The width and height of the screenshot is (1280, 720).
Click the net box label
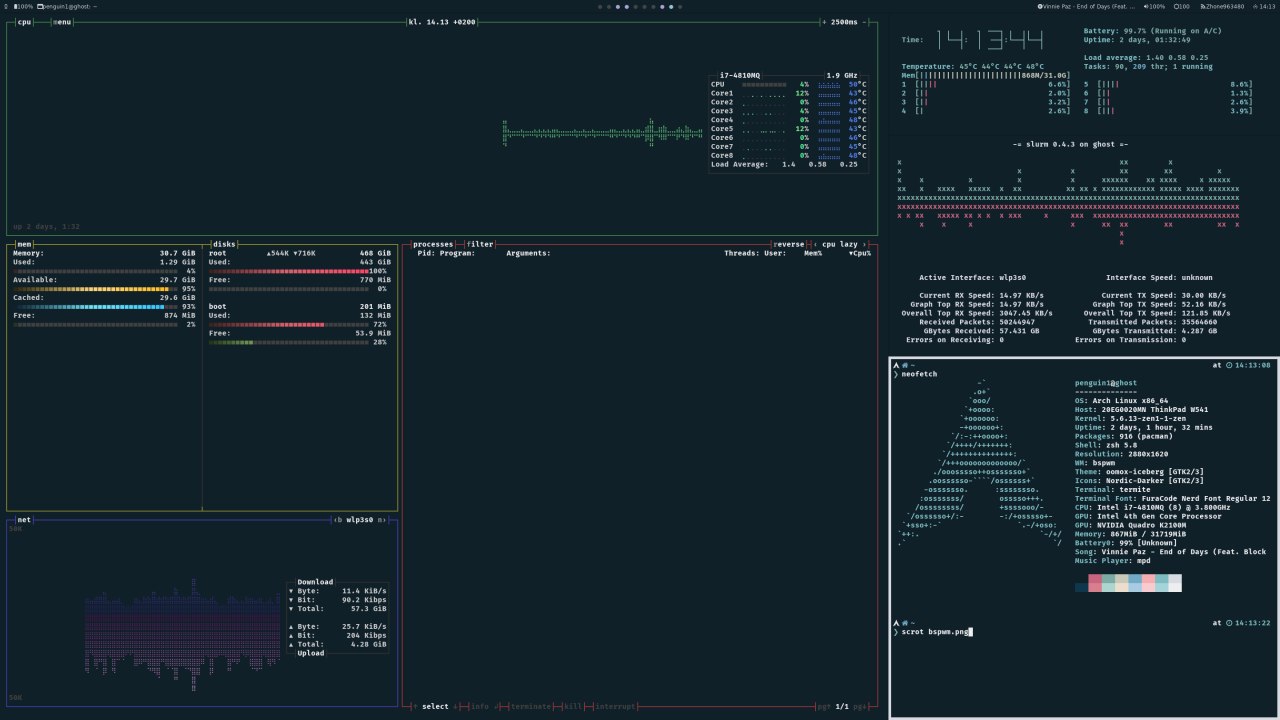click(24, 520)
